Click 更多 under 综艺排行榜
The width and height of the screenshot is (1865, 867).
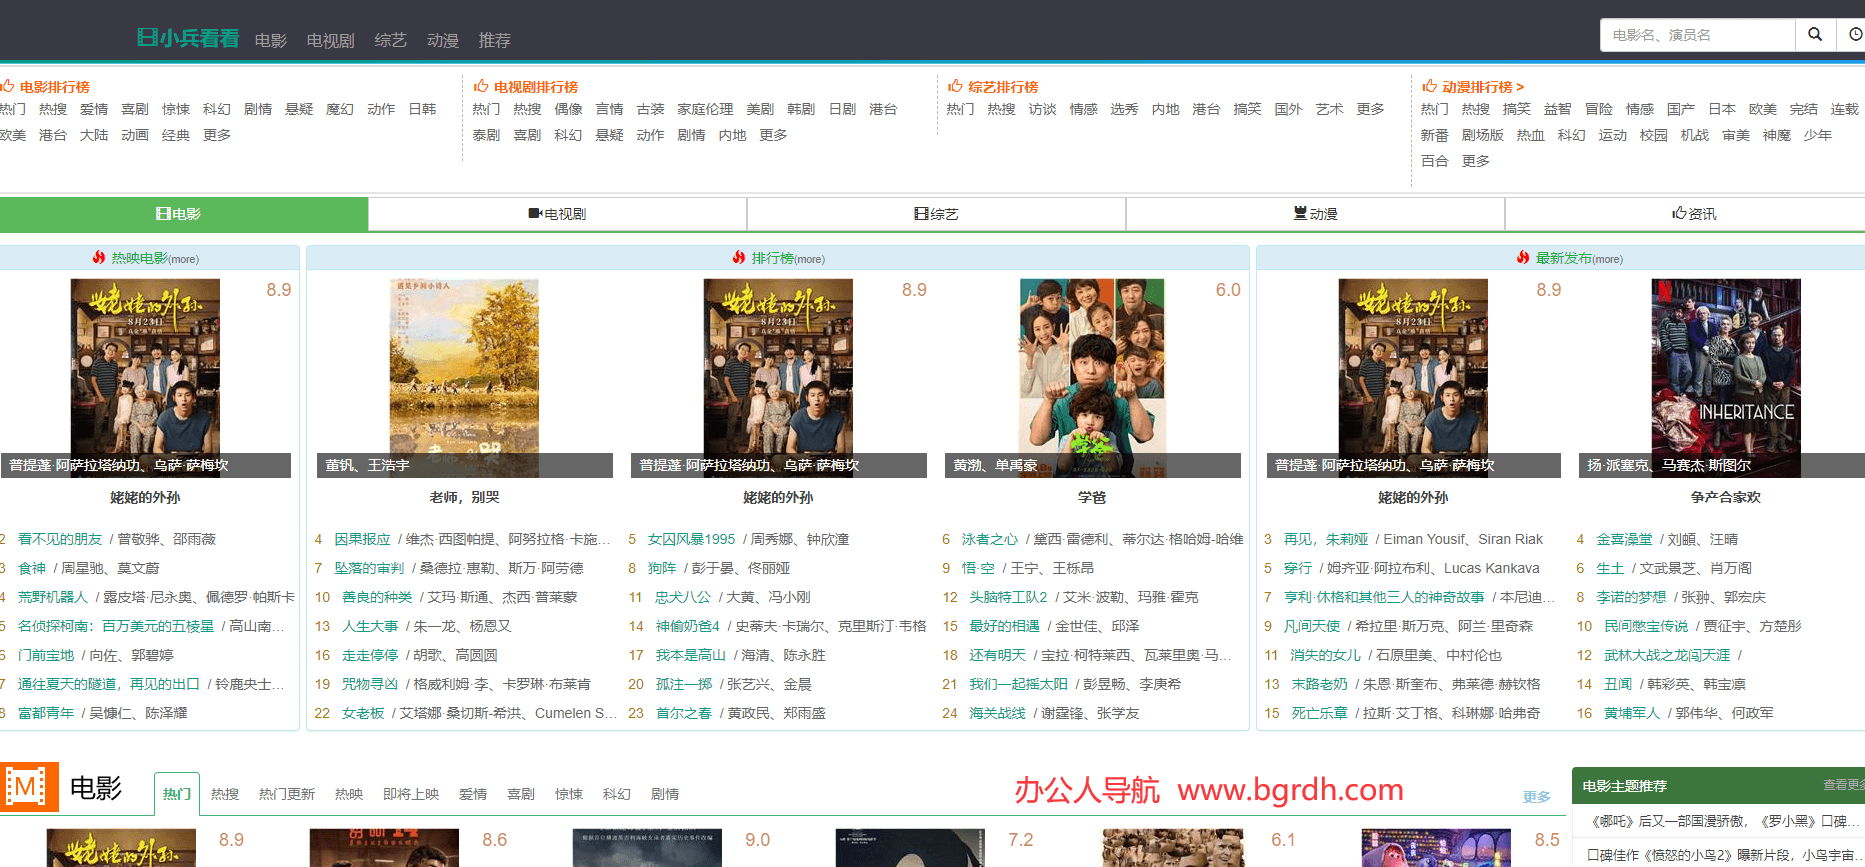coord(1370,109)
